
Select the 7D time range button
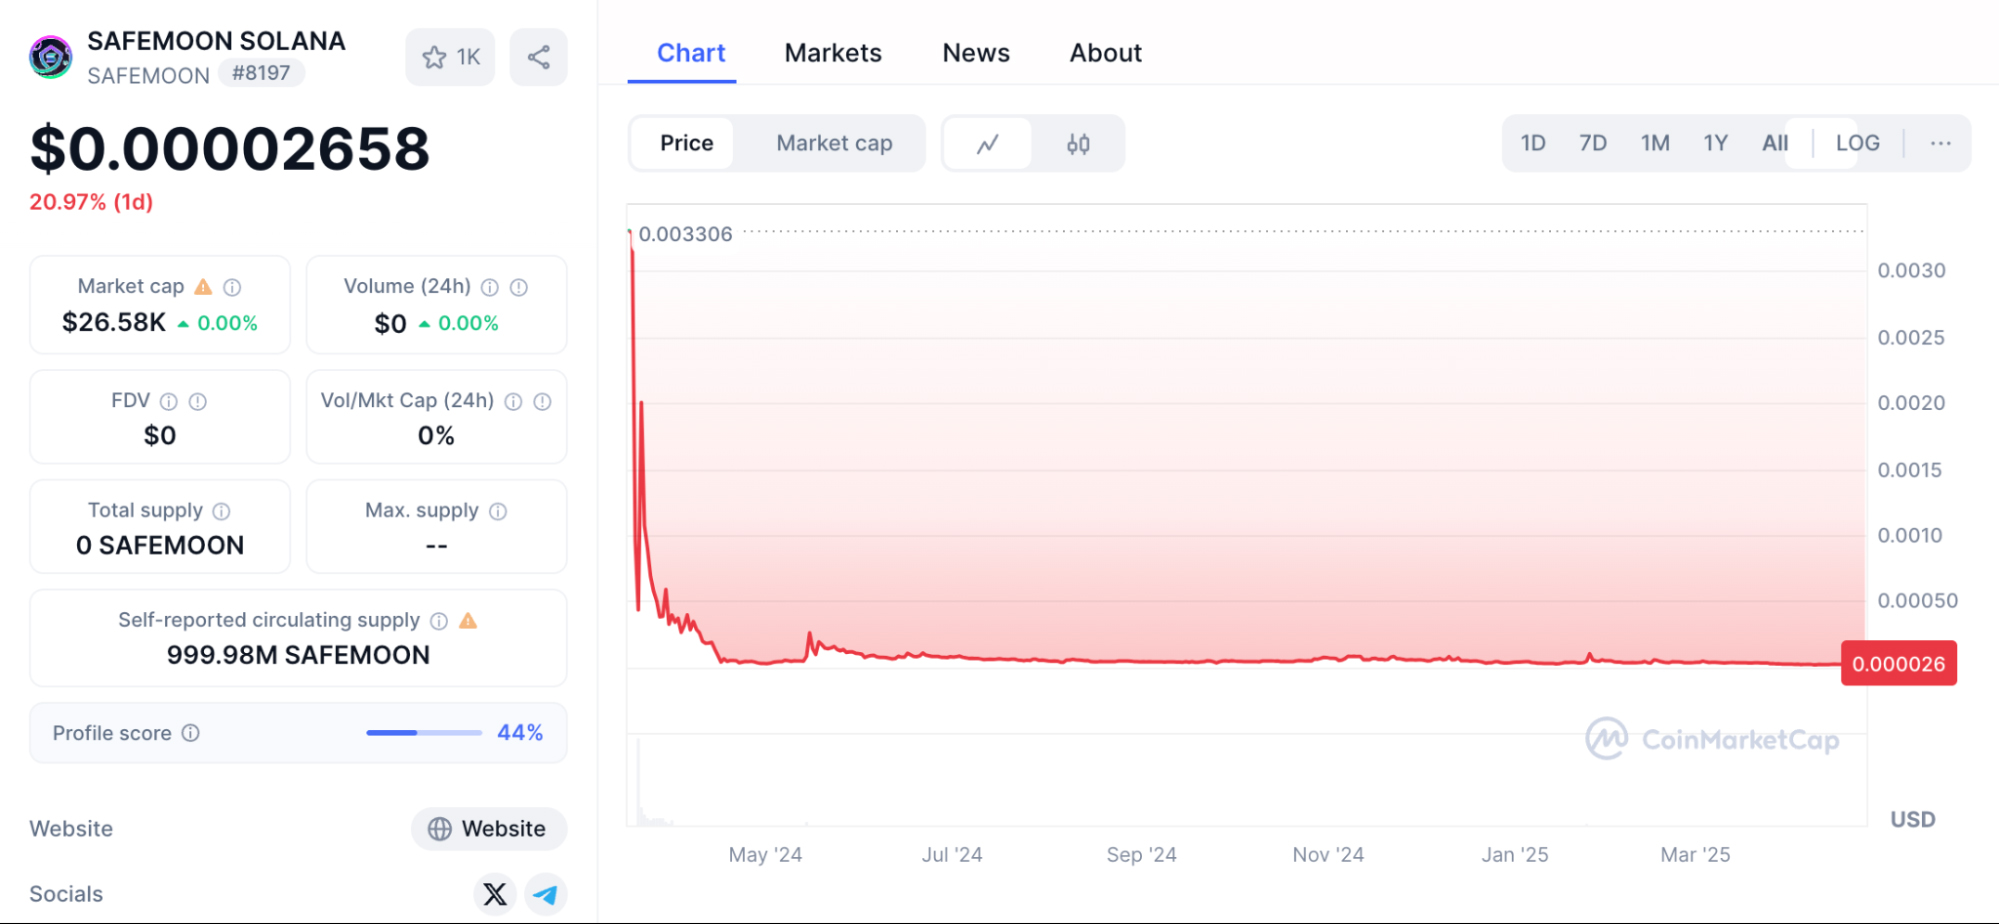pyautogui.click(x=1593, y=143)
